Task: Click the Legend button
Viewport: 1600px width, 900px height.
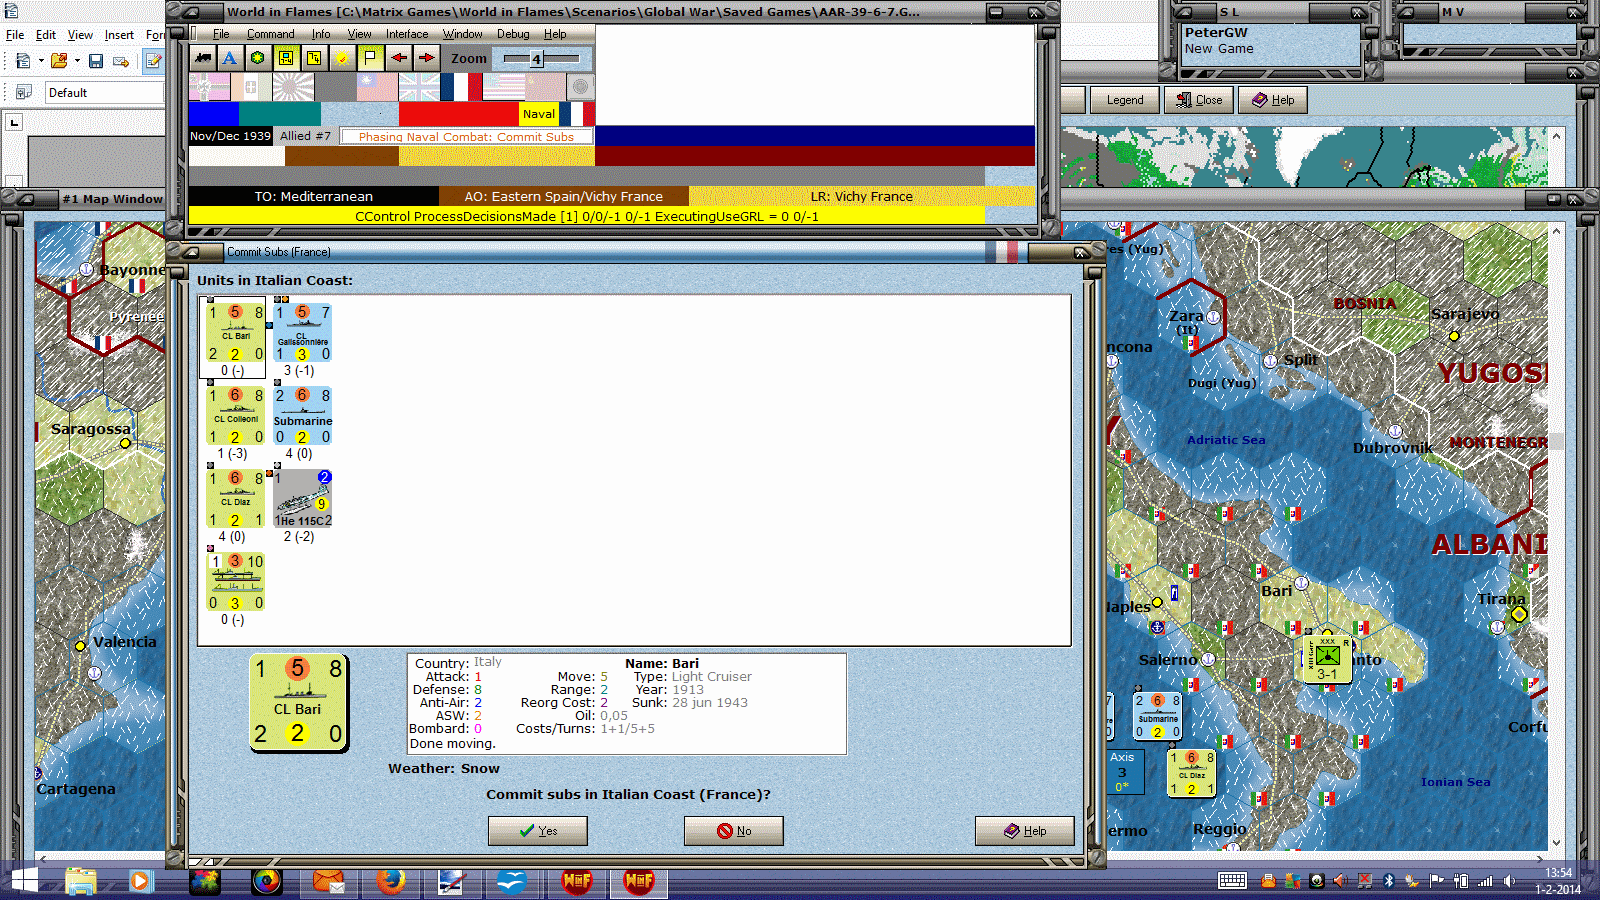Action: 1125,100
